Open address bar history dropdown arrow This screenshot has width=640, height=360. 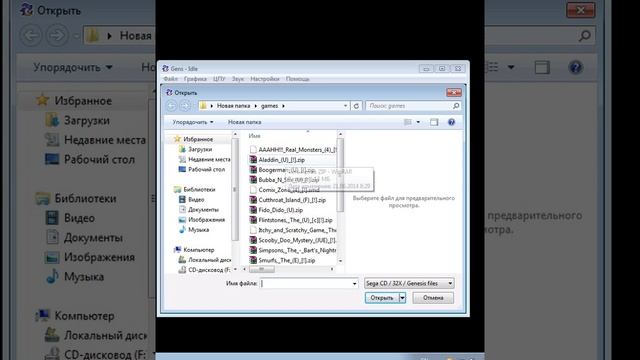click(x=345, y=106)
